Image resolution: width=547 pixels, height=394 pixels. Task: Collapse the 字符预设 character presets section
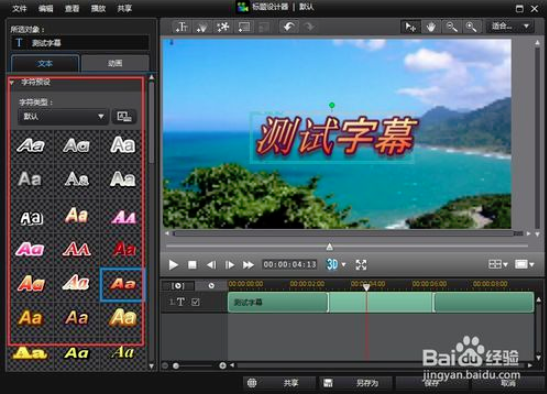12,83
